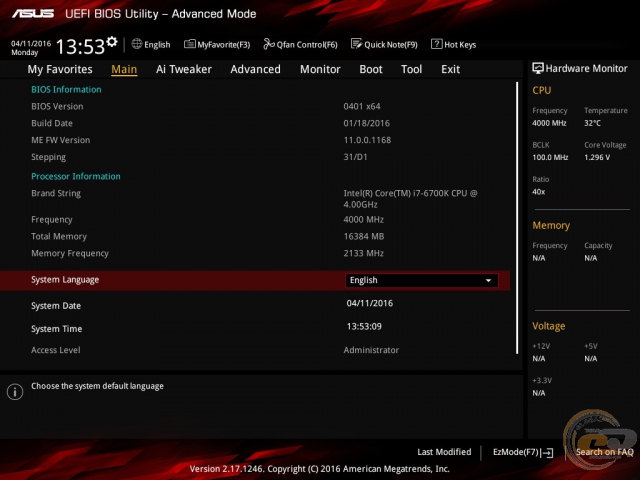
Task: Click the large 13:53 clock
Action: (80, 47)
